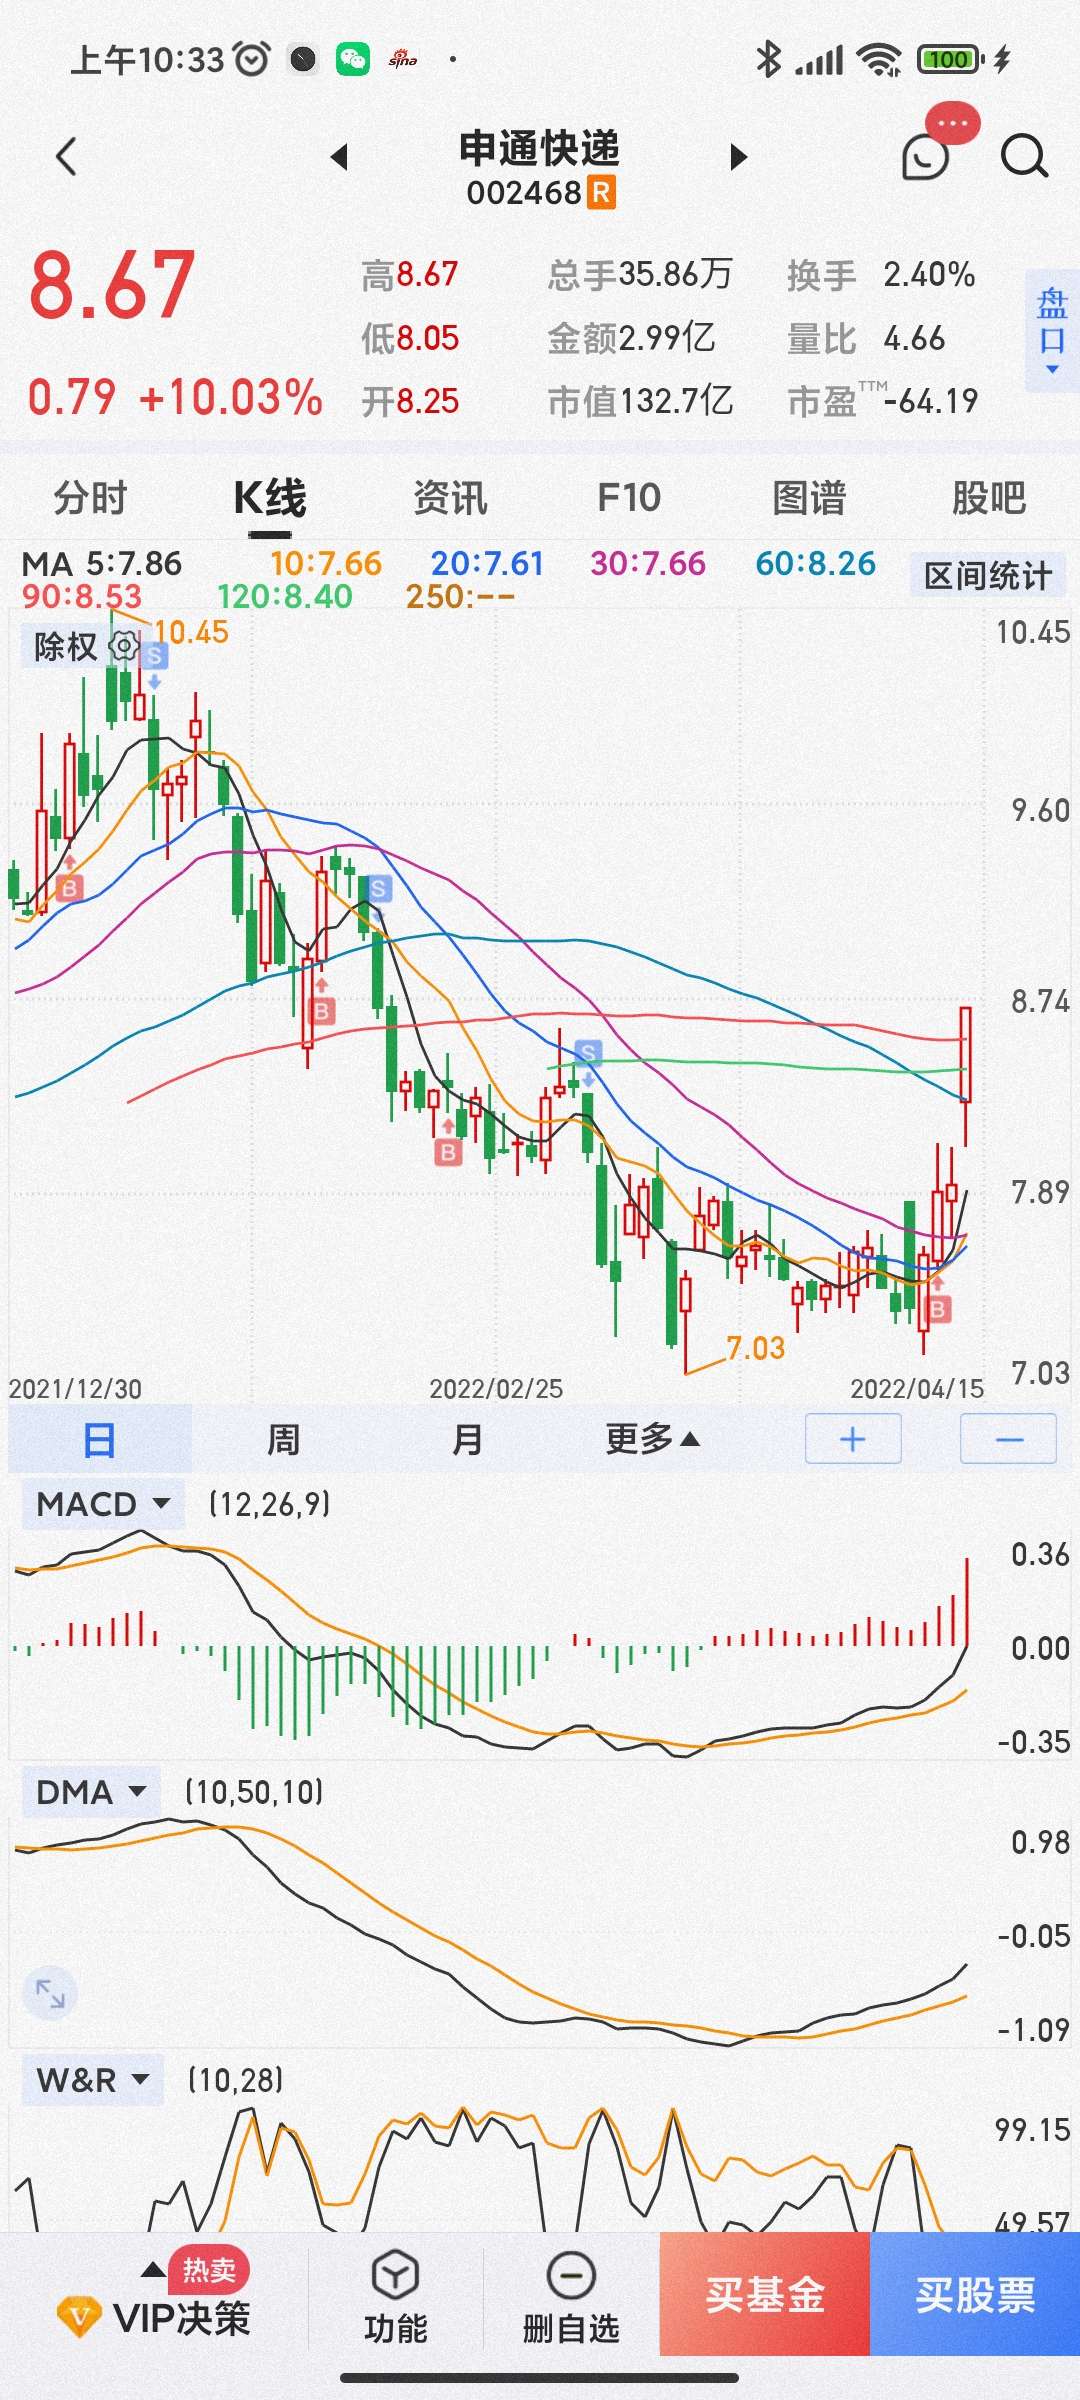
Task: Tap the MA 5:7.86 legend value
Action: coord(134,564)
